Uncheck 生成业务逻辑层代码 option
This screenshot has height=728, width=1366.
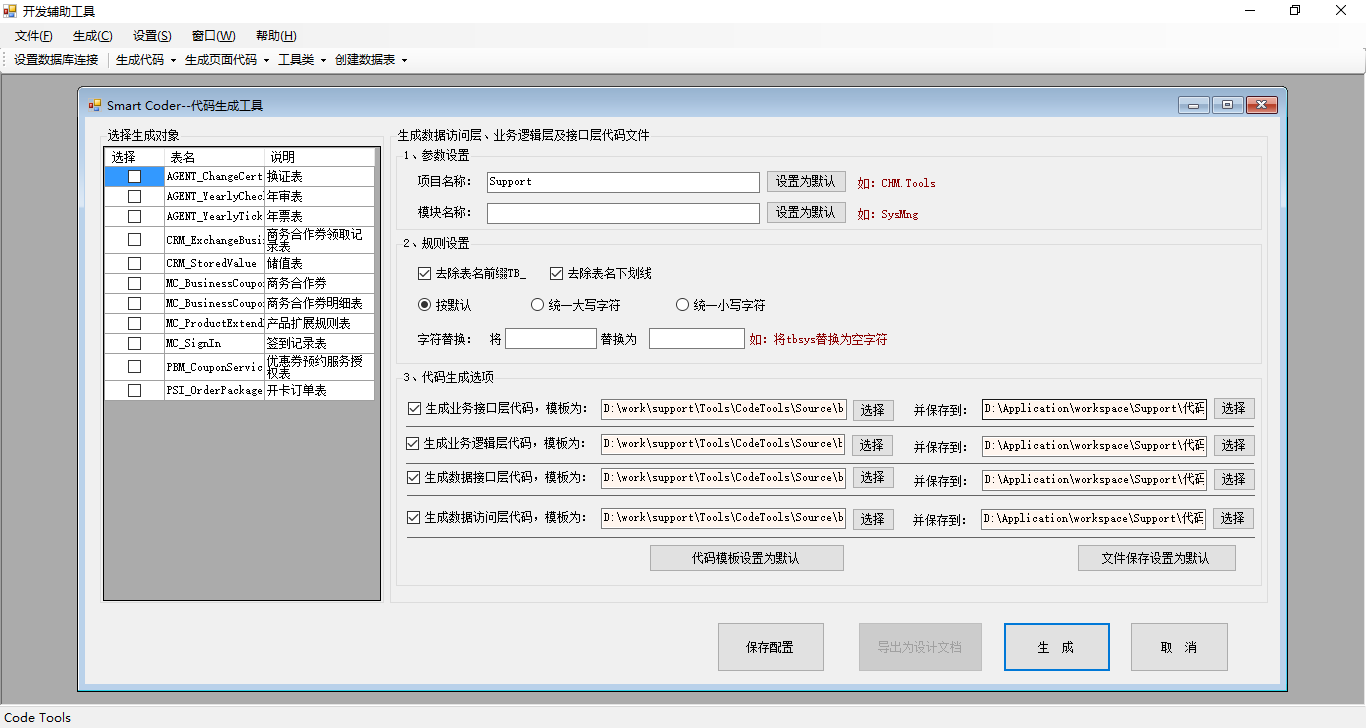click(413, 443)
